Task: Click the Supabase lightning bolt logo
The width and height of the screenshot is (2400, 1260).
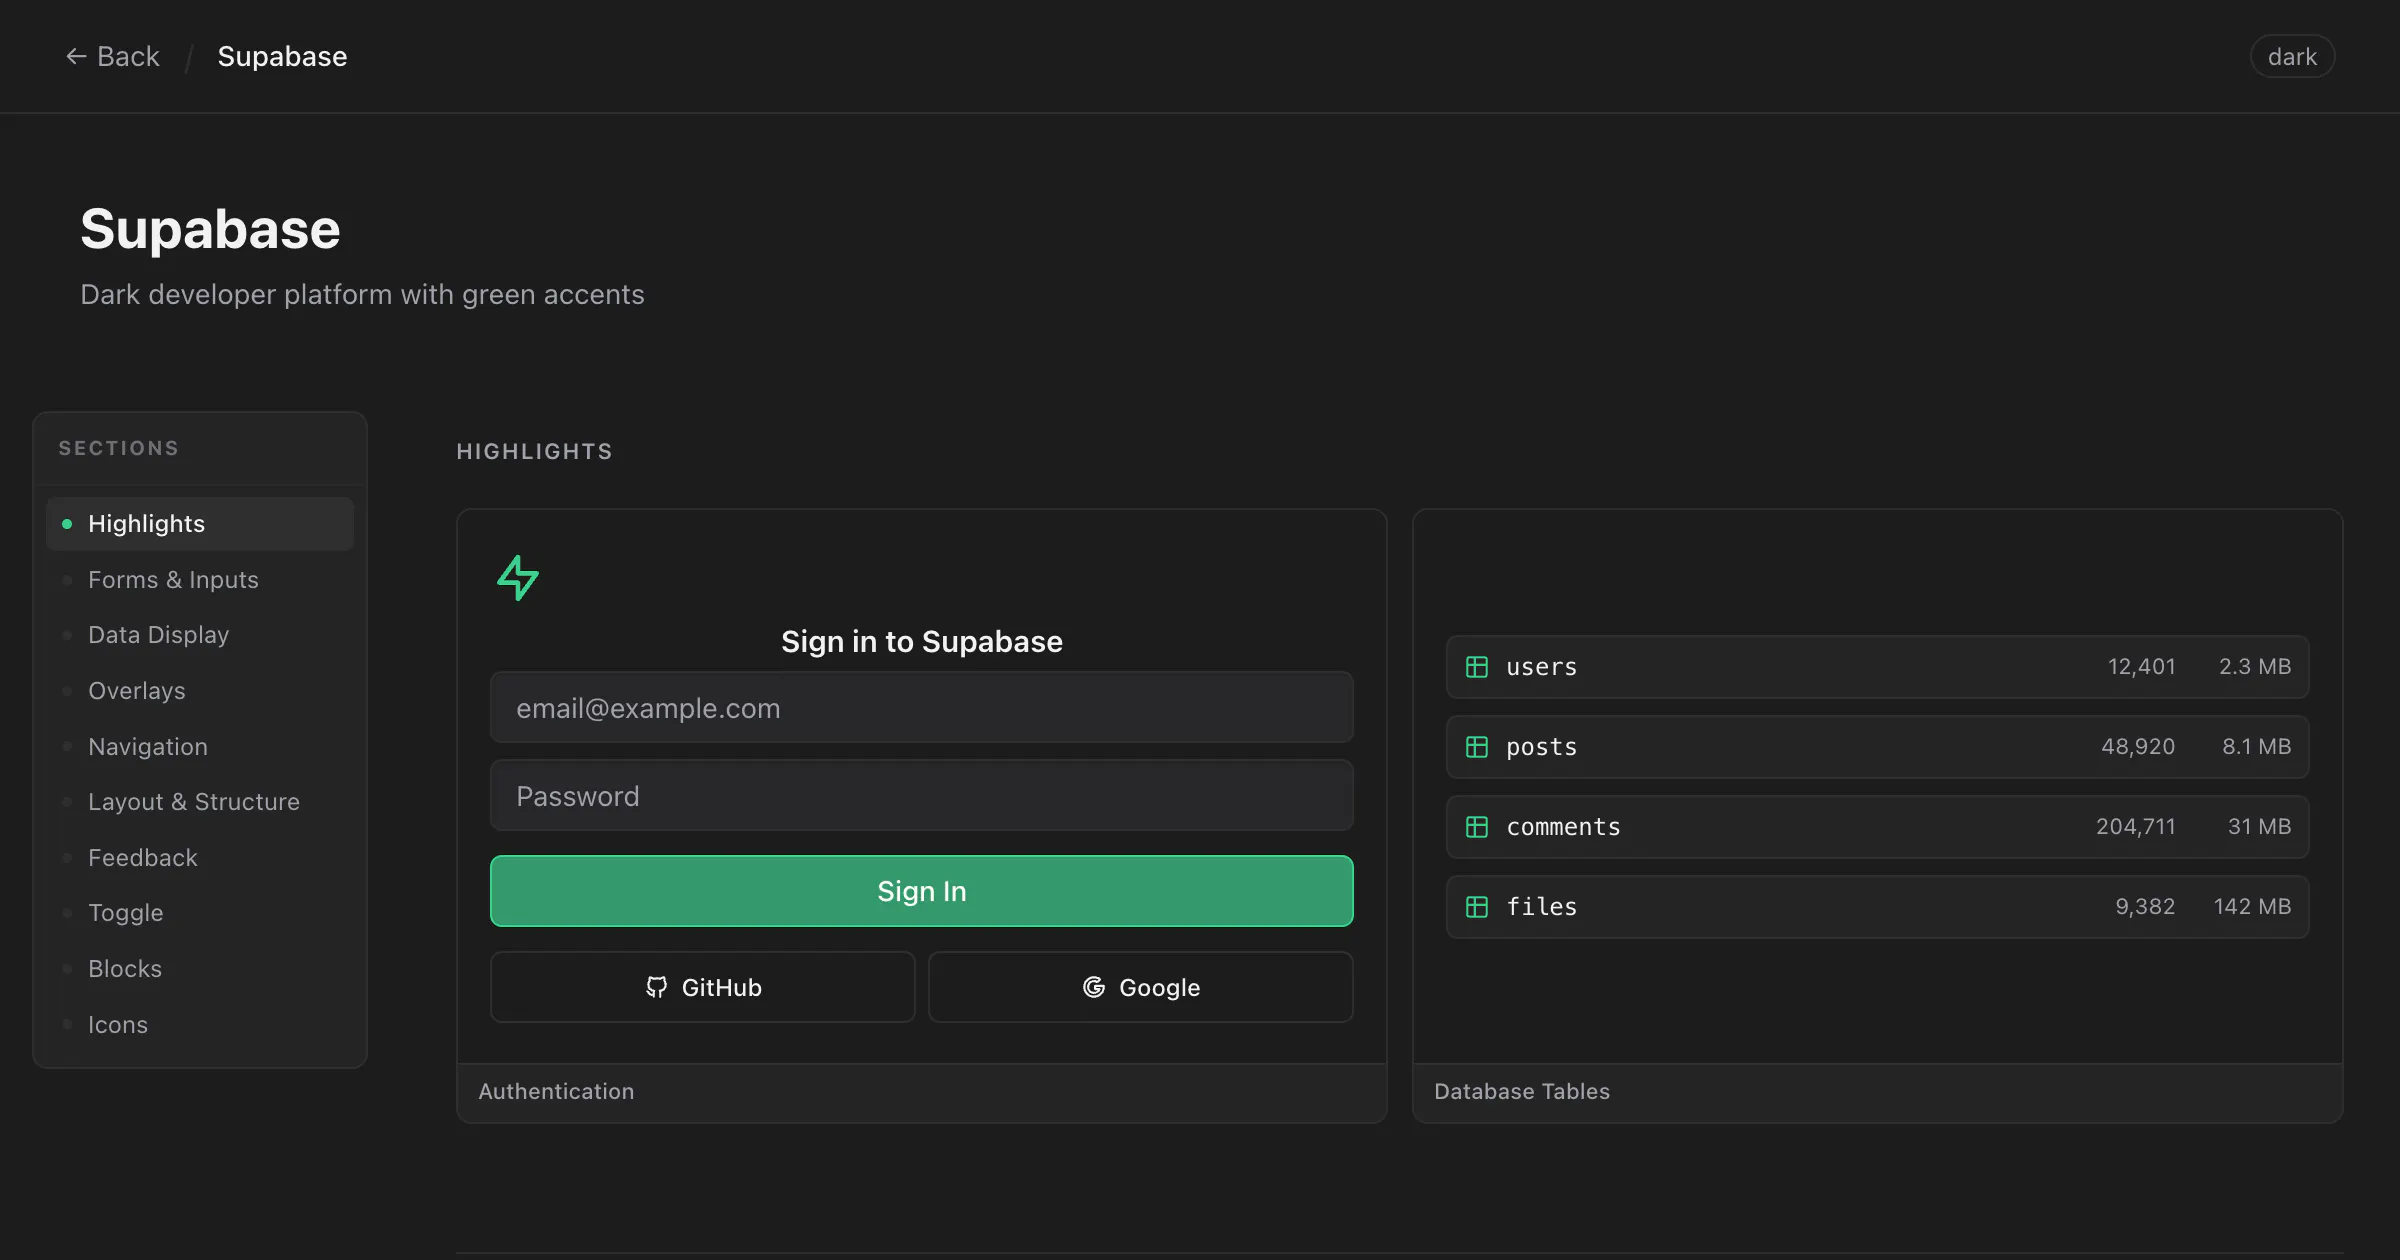Action: pos(518,578)
